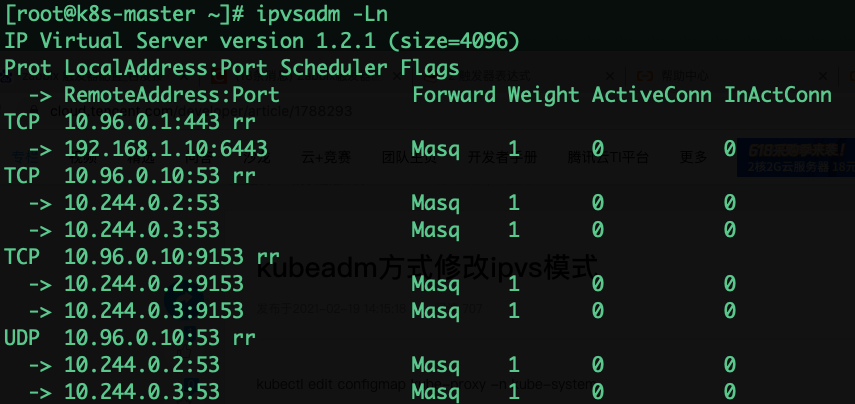Click the 192.168.1.10:6443 remote address

166,148
